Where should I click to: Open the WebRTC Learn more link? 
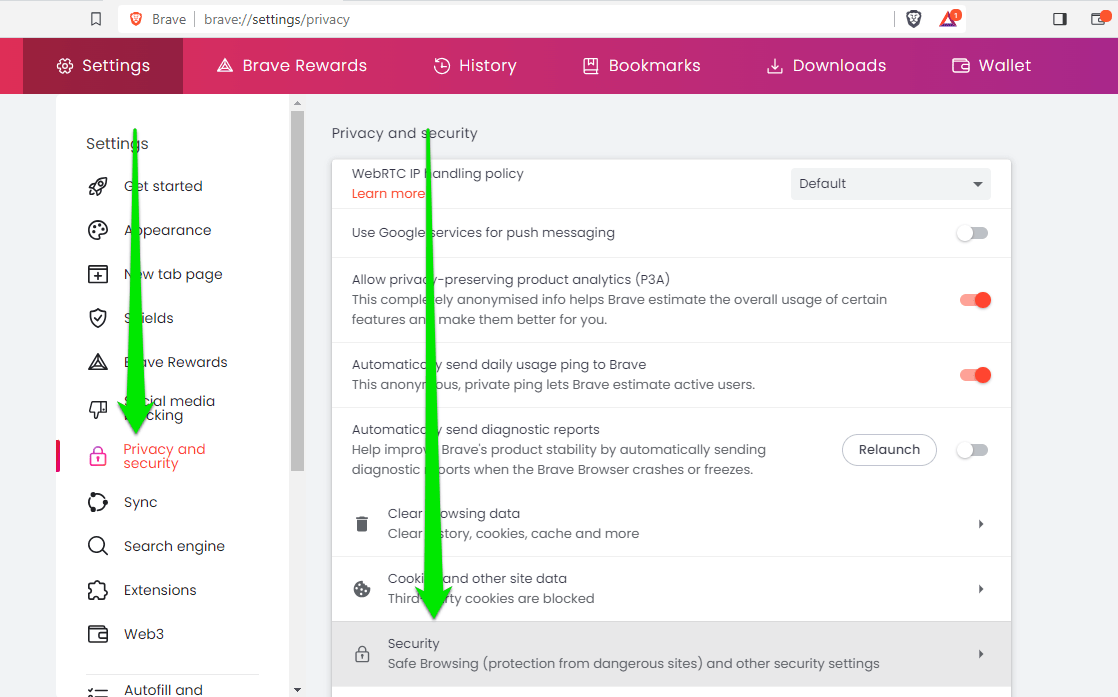(x=389, y=194)
